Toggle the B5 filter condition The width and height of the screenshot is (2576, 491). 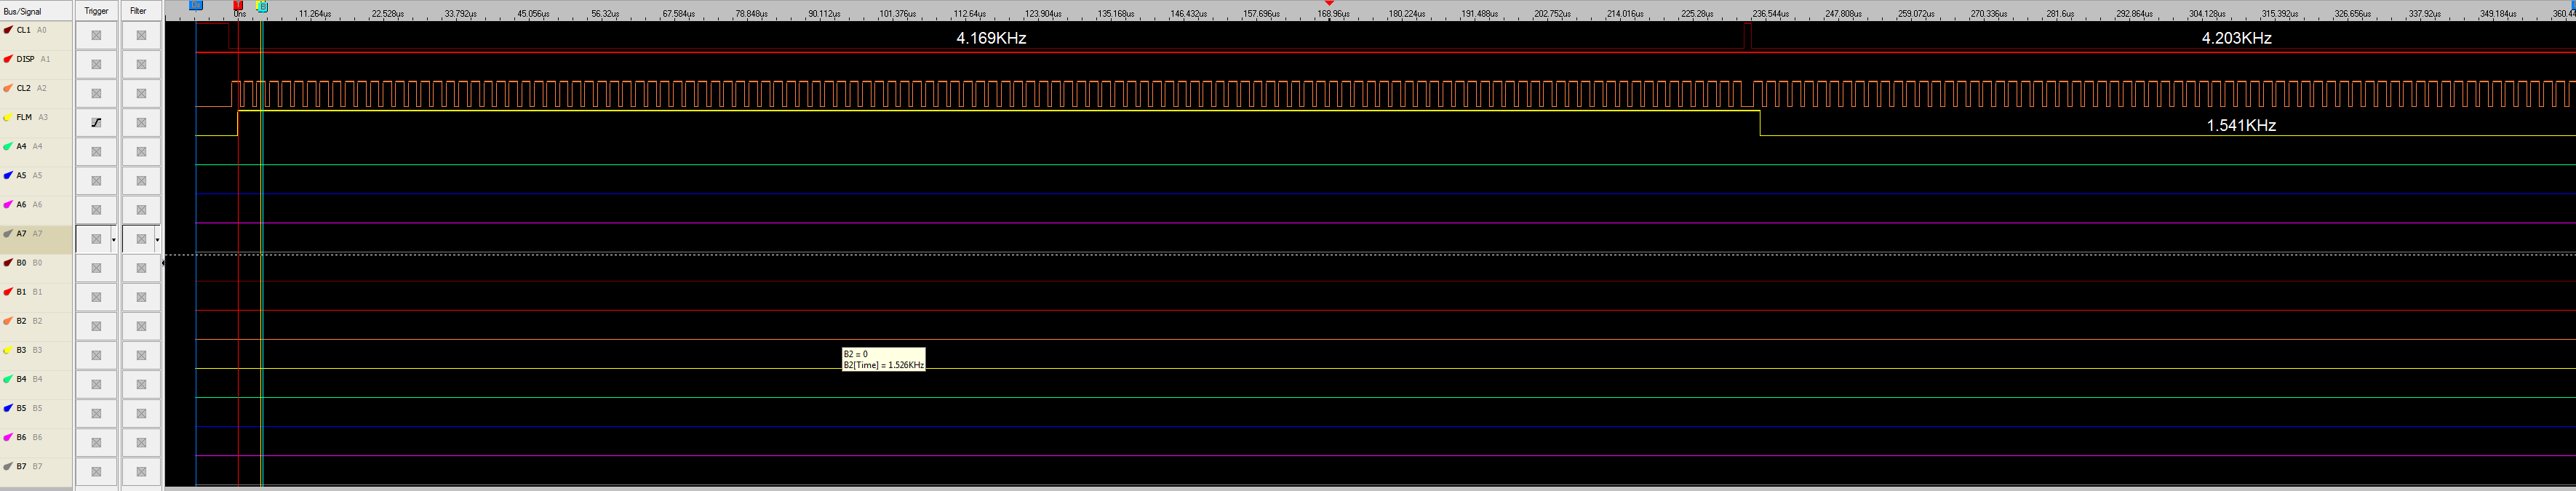141,413
